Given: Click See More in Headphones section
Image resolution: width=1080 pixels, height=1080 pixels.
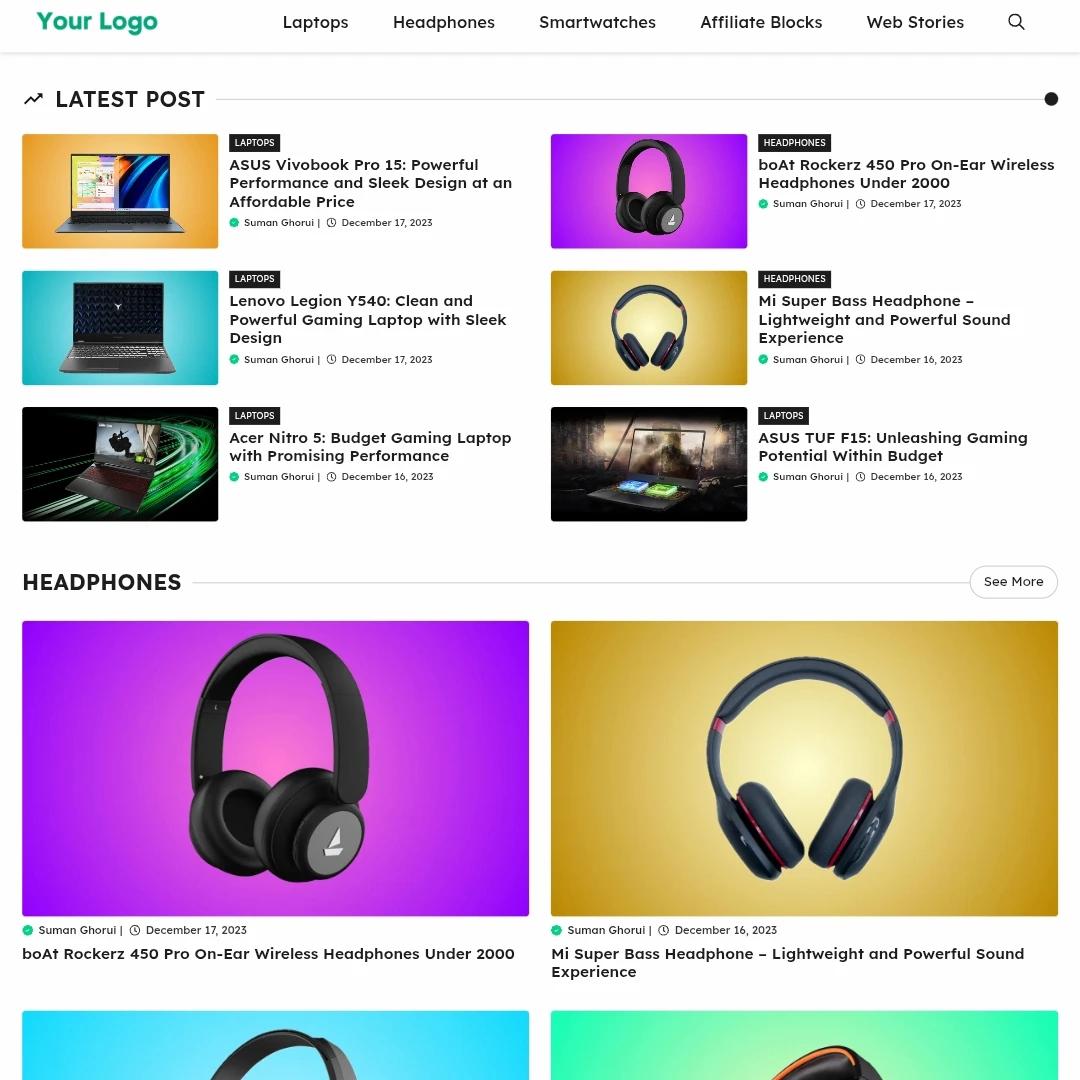Looking at the screenshot, I should tap(1013, 582).
